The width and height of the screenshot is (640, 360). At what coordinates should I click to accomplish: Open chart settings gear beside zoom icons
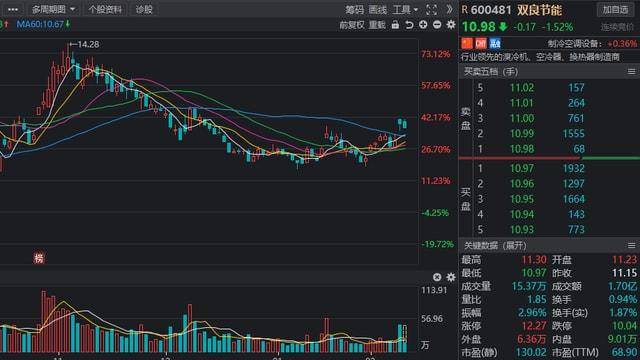pyautogui.click(x=451, y=25)
